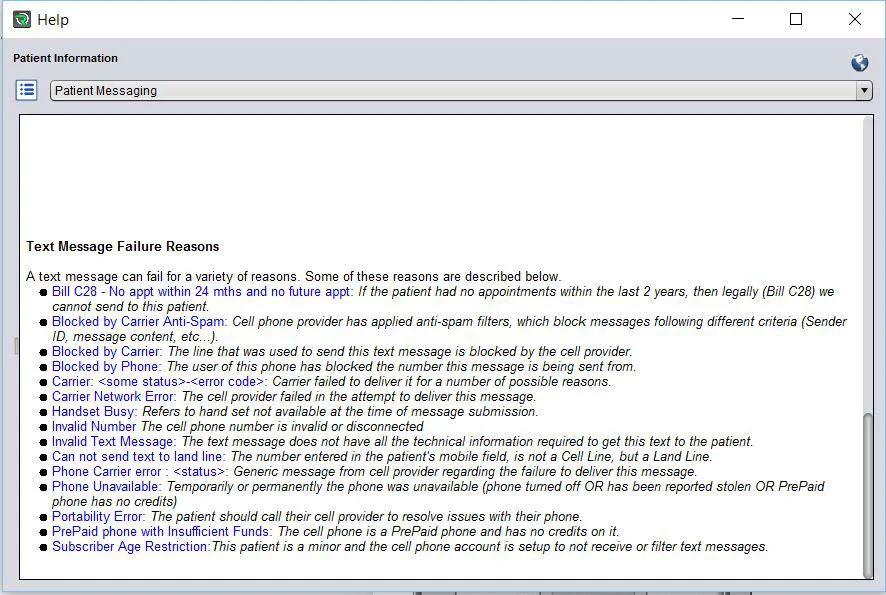Click the 'Carrier Network Error' entry
Screen dimensions: 886x595
[114, 396]
